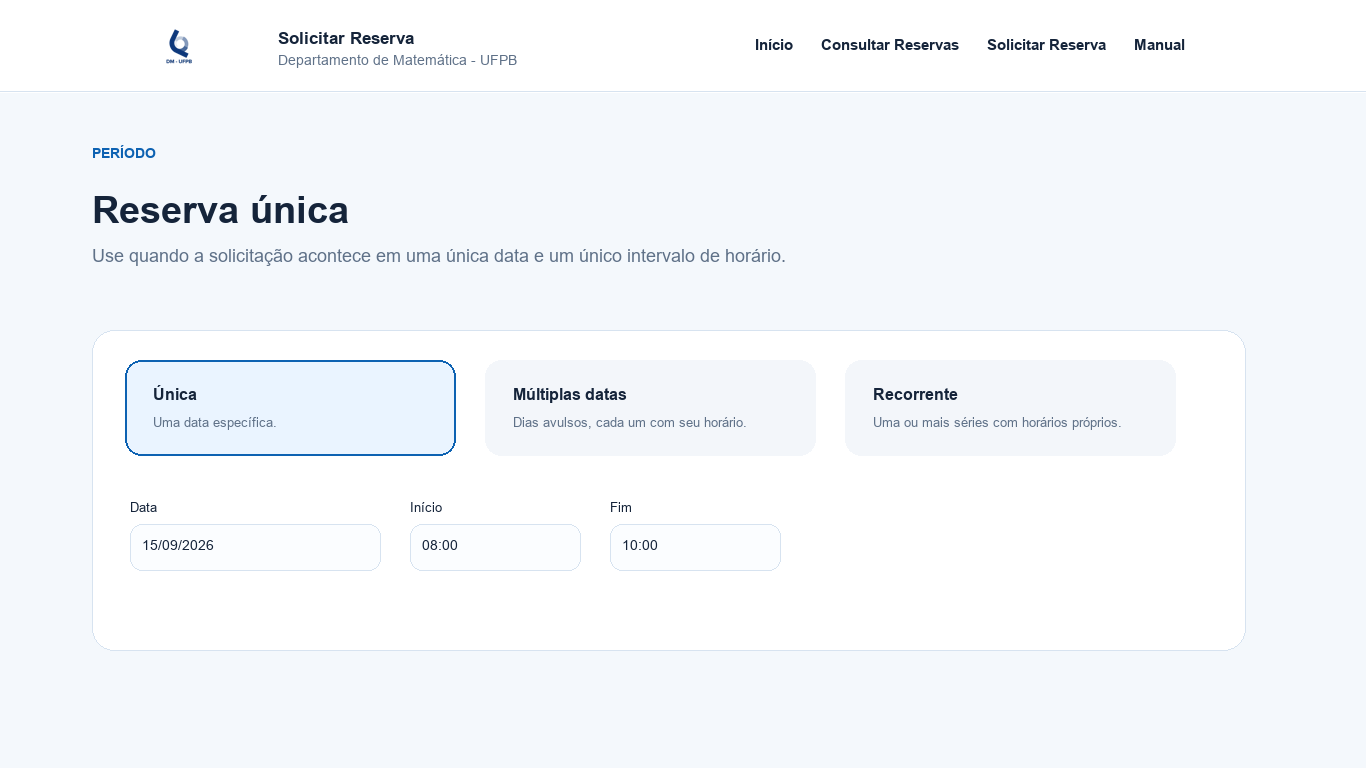Click the DM-UFPB logo icon
This screenshot has width=1366, height=768.
(179, 46)
